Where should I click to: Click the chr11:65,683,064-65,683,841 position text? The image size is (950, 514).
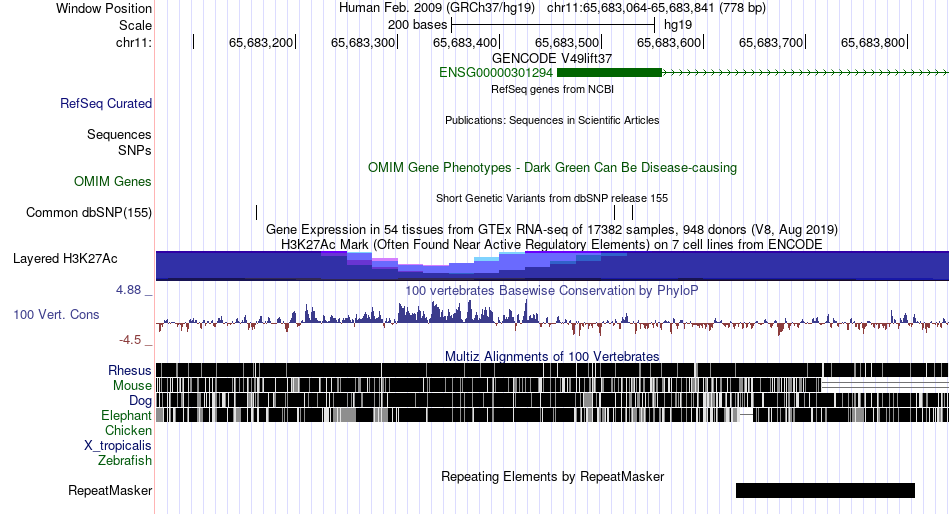coord(656,8)
